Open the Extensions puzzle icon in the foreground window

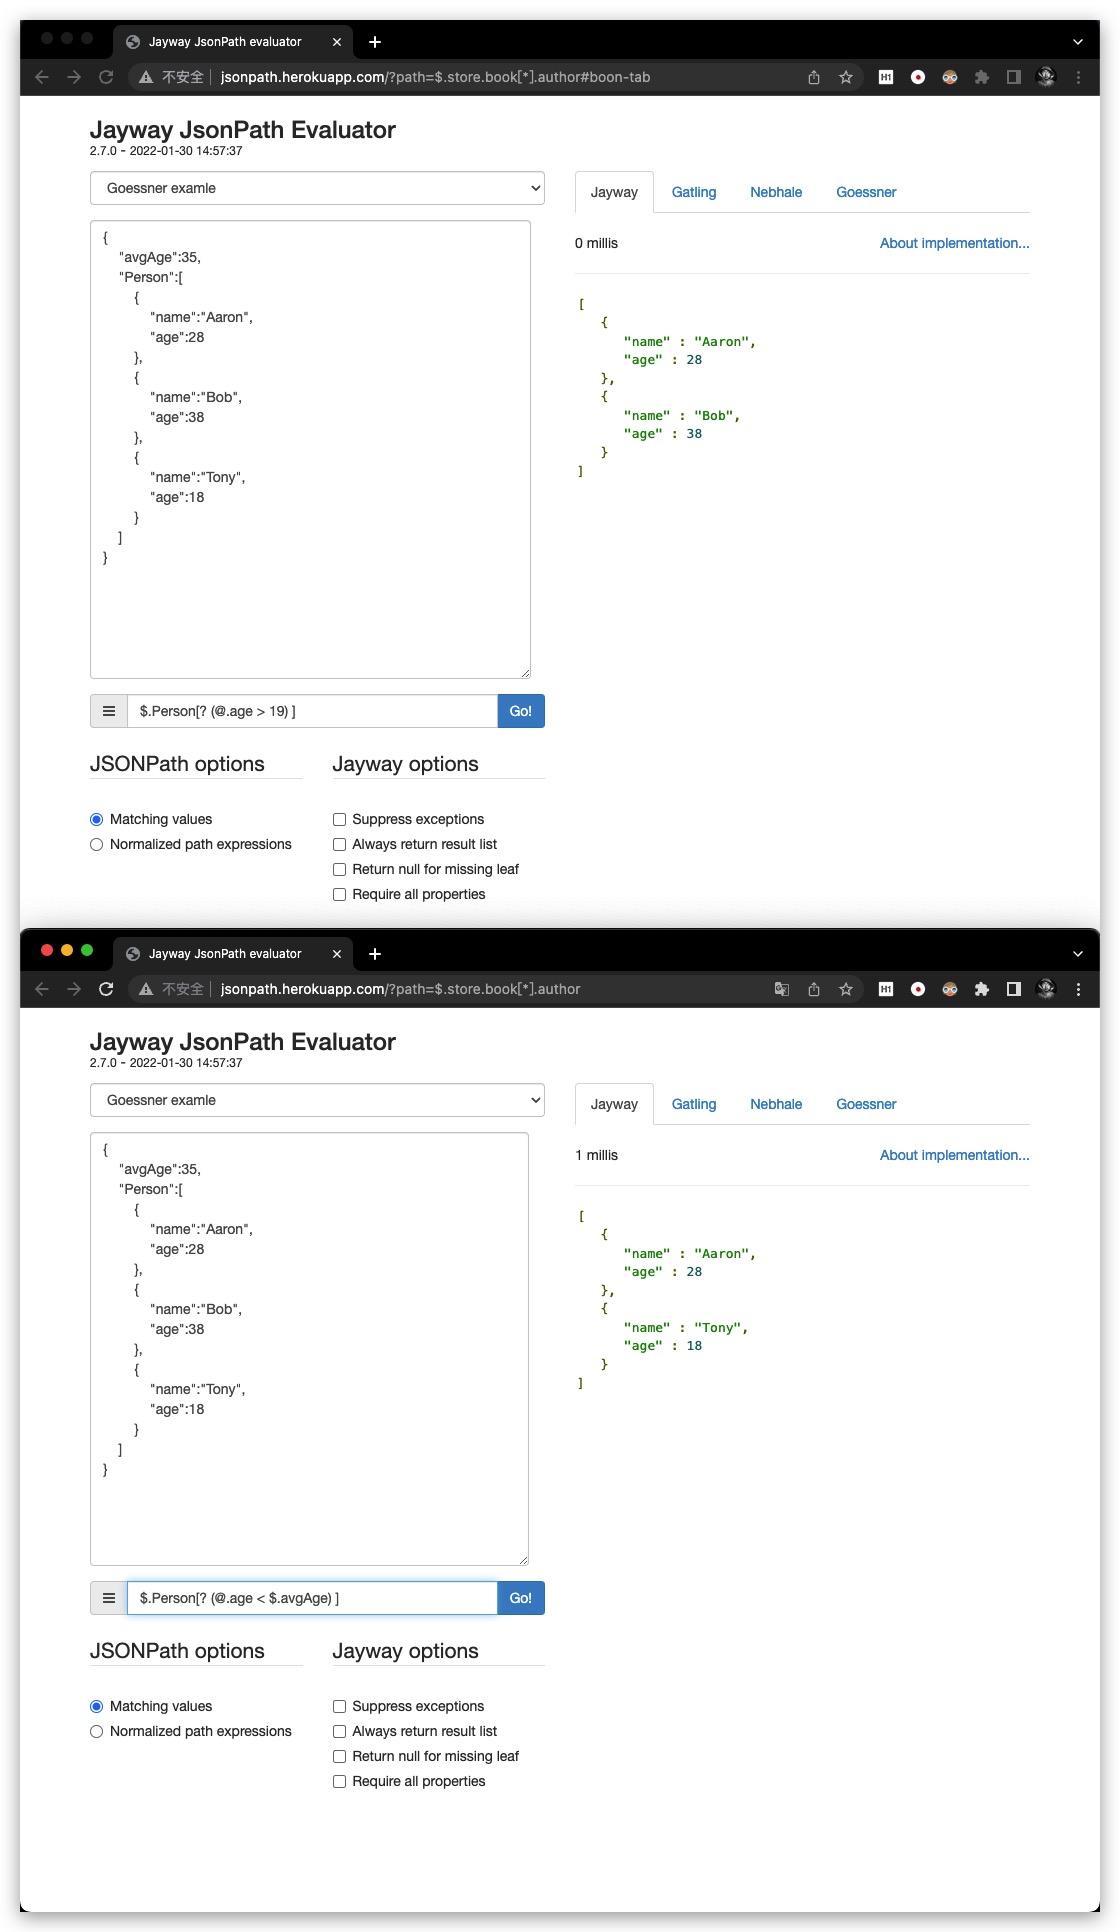pos(982,989)
